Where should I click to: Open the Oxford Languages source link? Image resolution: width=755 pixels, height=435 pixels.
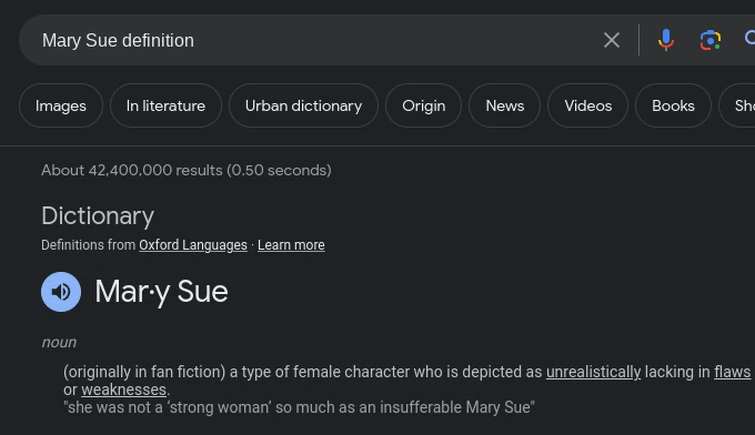(x=193, y=245)
